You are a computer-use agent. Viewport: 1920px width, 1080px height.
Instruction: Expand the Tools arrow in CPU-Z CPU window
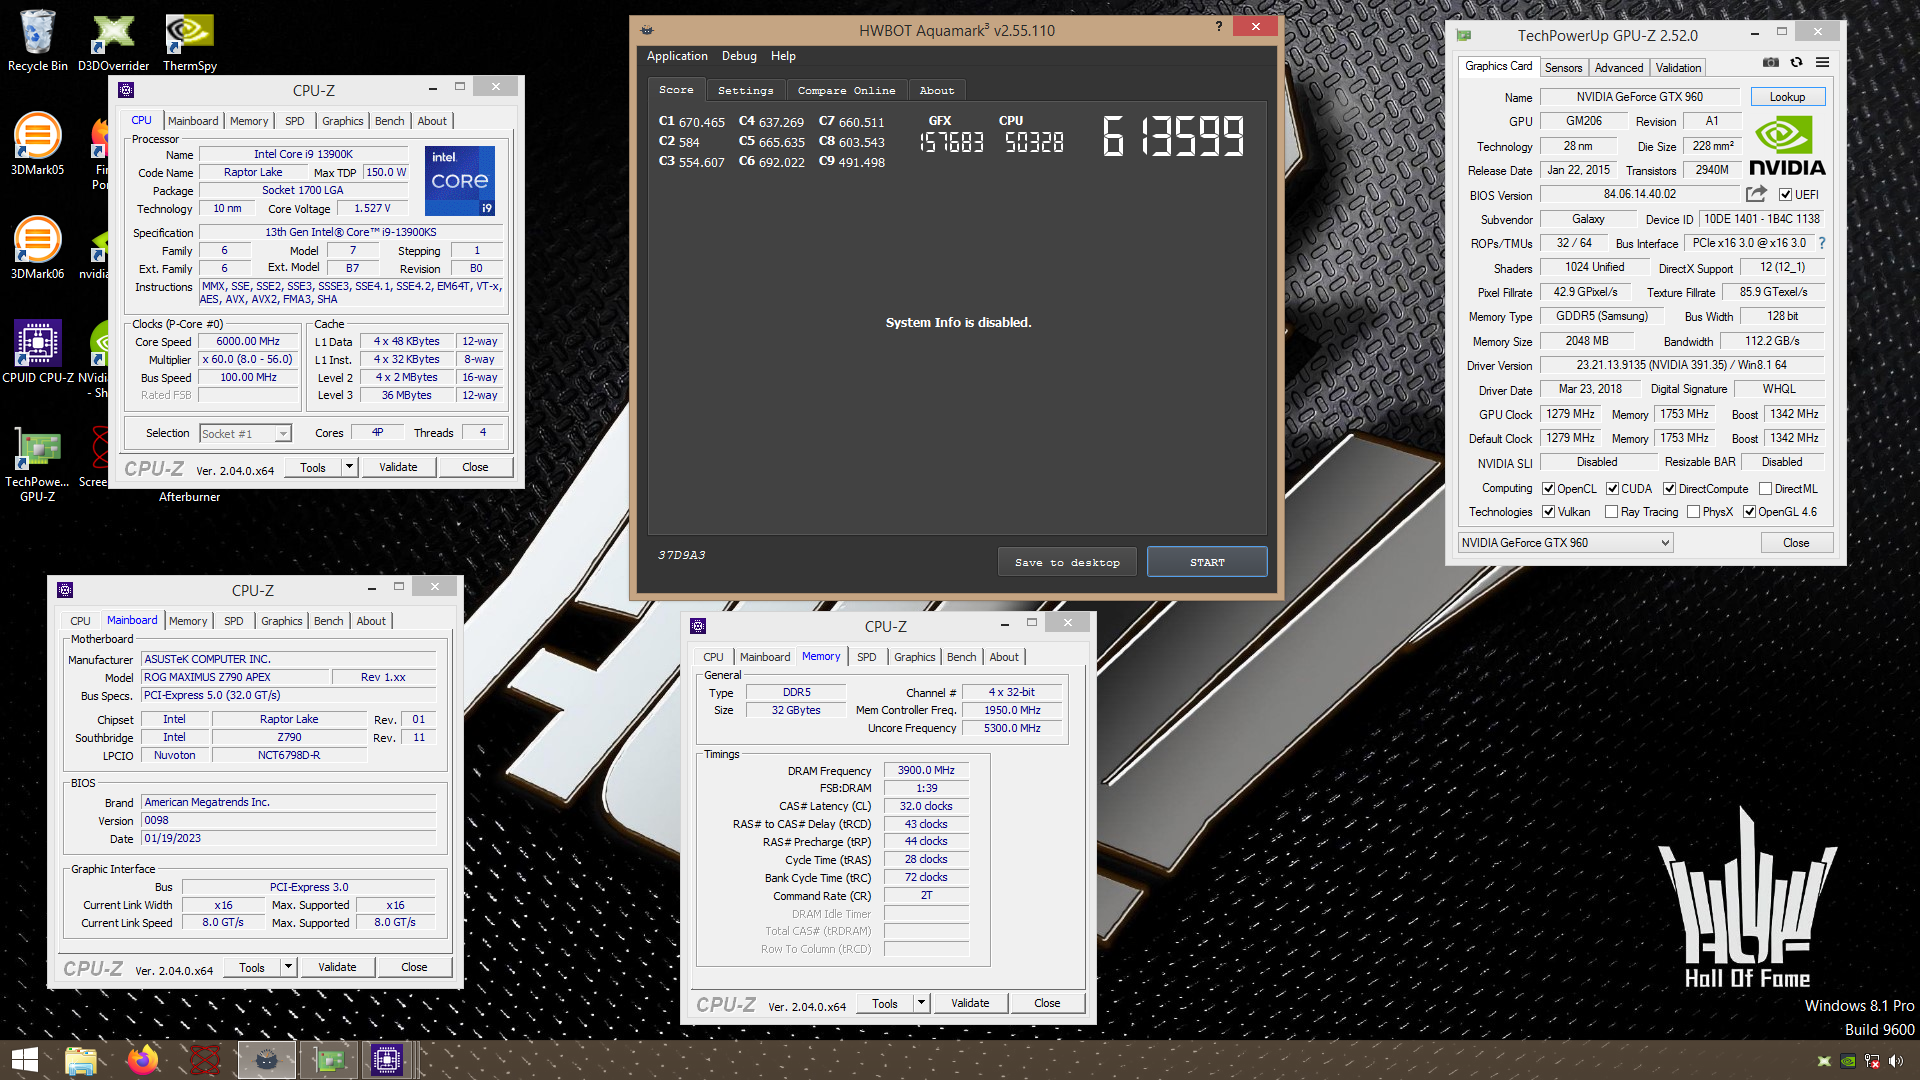click(x=349, y=467)
